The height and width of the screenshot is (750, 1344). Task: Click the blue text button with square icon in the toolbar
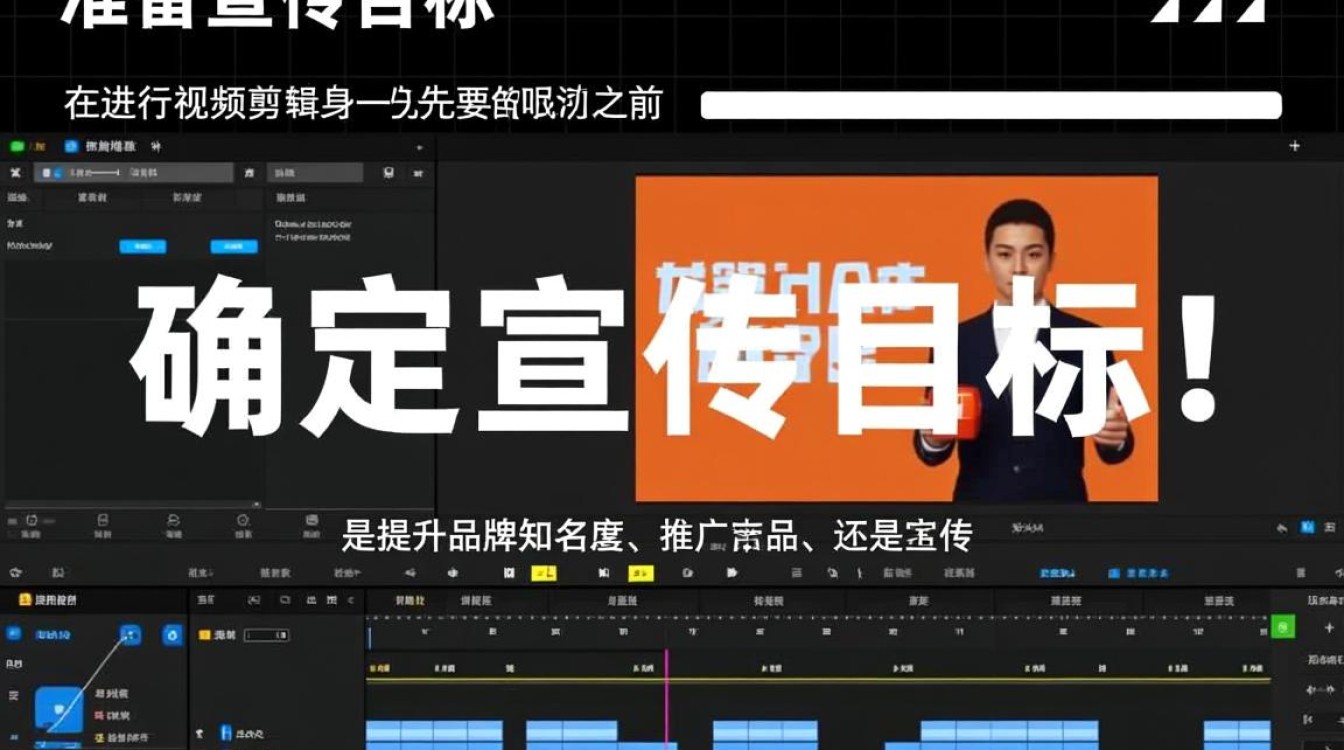(1139, 574)
